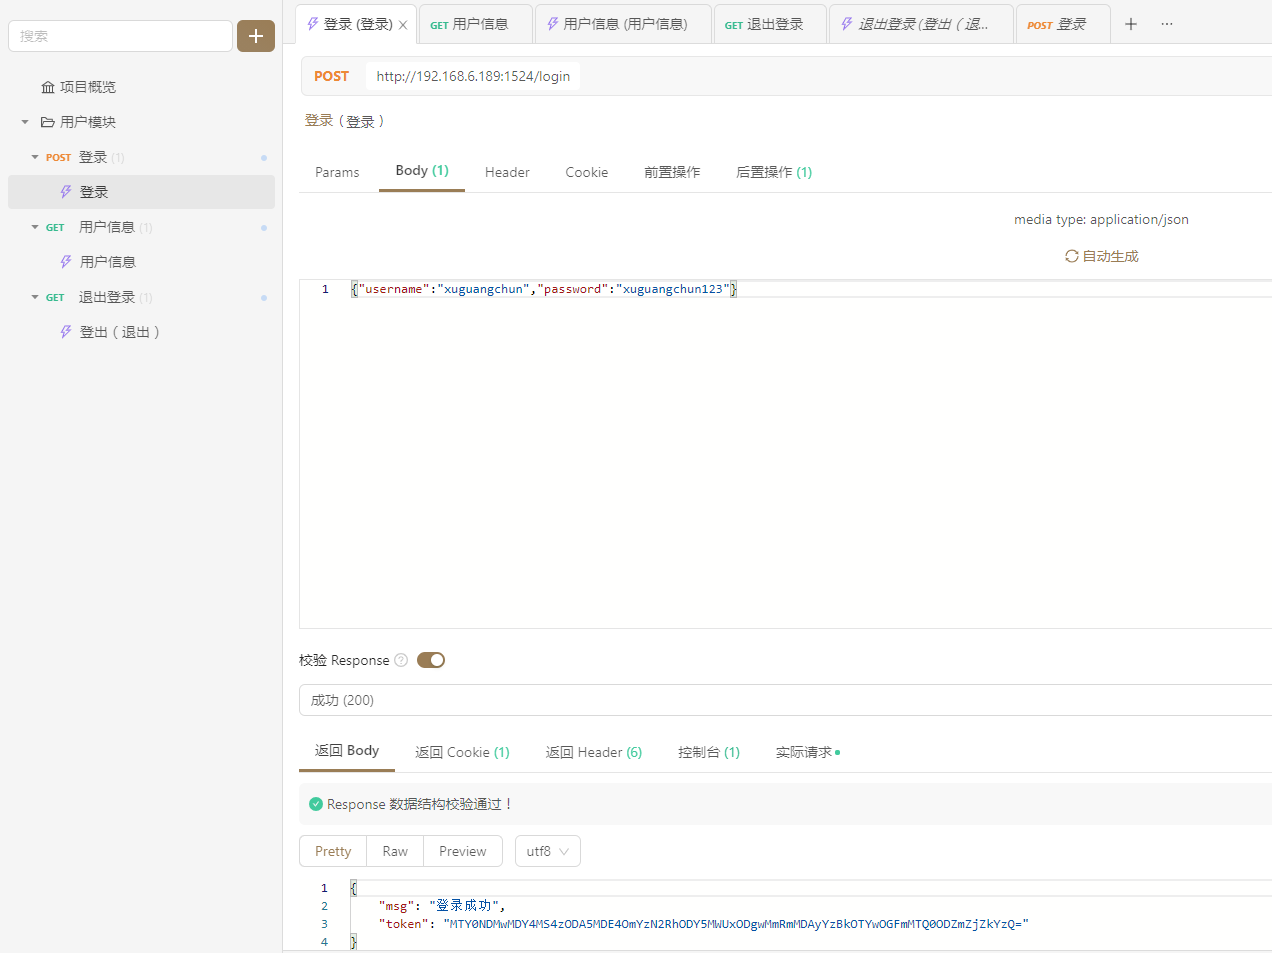Switch to 返回 Cookie (1) tab
The width and height of the screenshot is (1272, 953).
[x=463, y=752]
